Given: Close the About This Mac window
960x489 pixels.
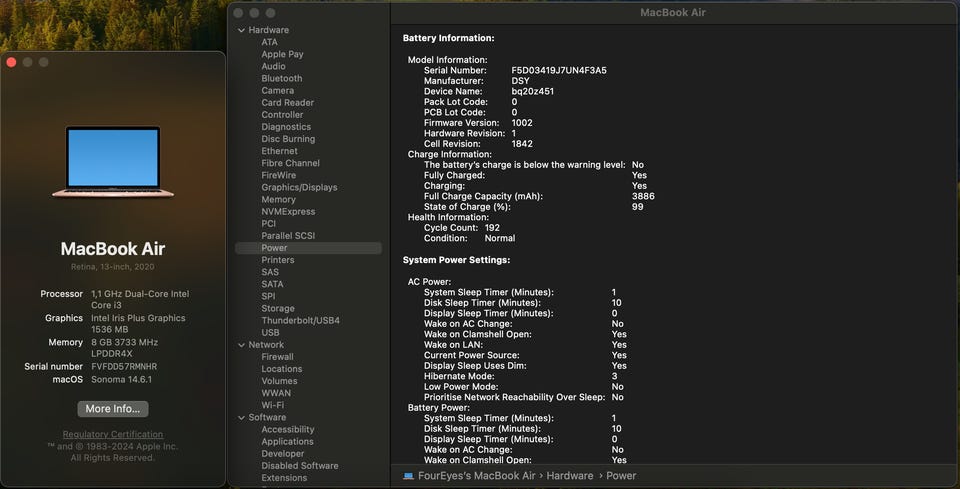Looking at the screenshot, I should 12,62.
